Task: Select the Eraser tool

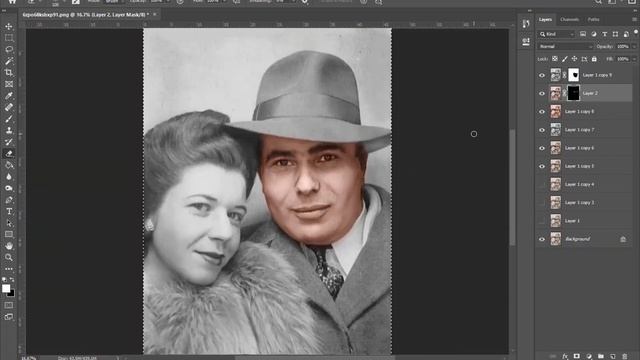Action: [x=9, y=153]
